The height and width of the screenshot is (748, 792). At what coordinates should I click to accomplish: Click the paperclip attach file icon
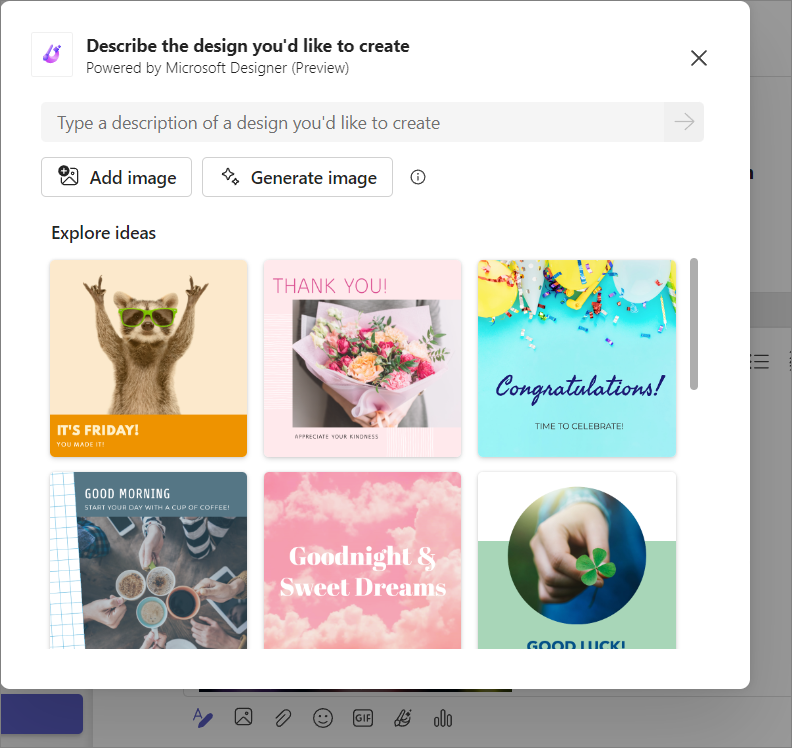[283, 718]
